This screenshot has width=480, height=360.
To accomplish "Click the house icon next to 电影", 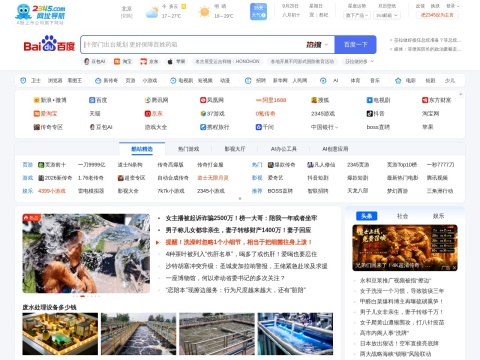I will pos(398,81).
